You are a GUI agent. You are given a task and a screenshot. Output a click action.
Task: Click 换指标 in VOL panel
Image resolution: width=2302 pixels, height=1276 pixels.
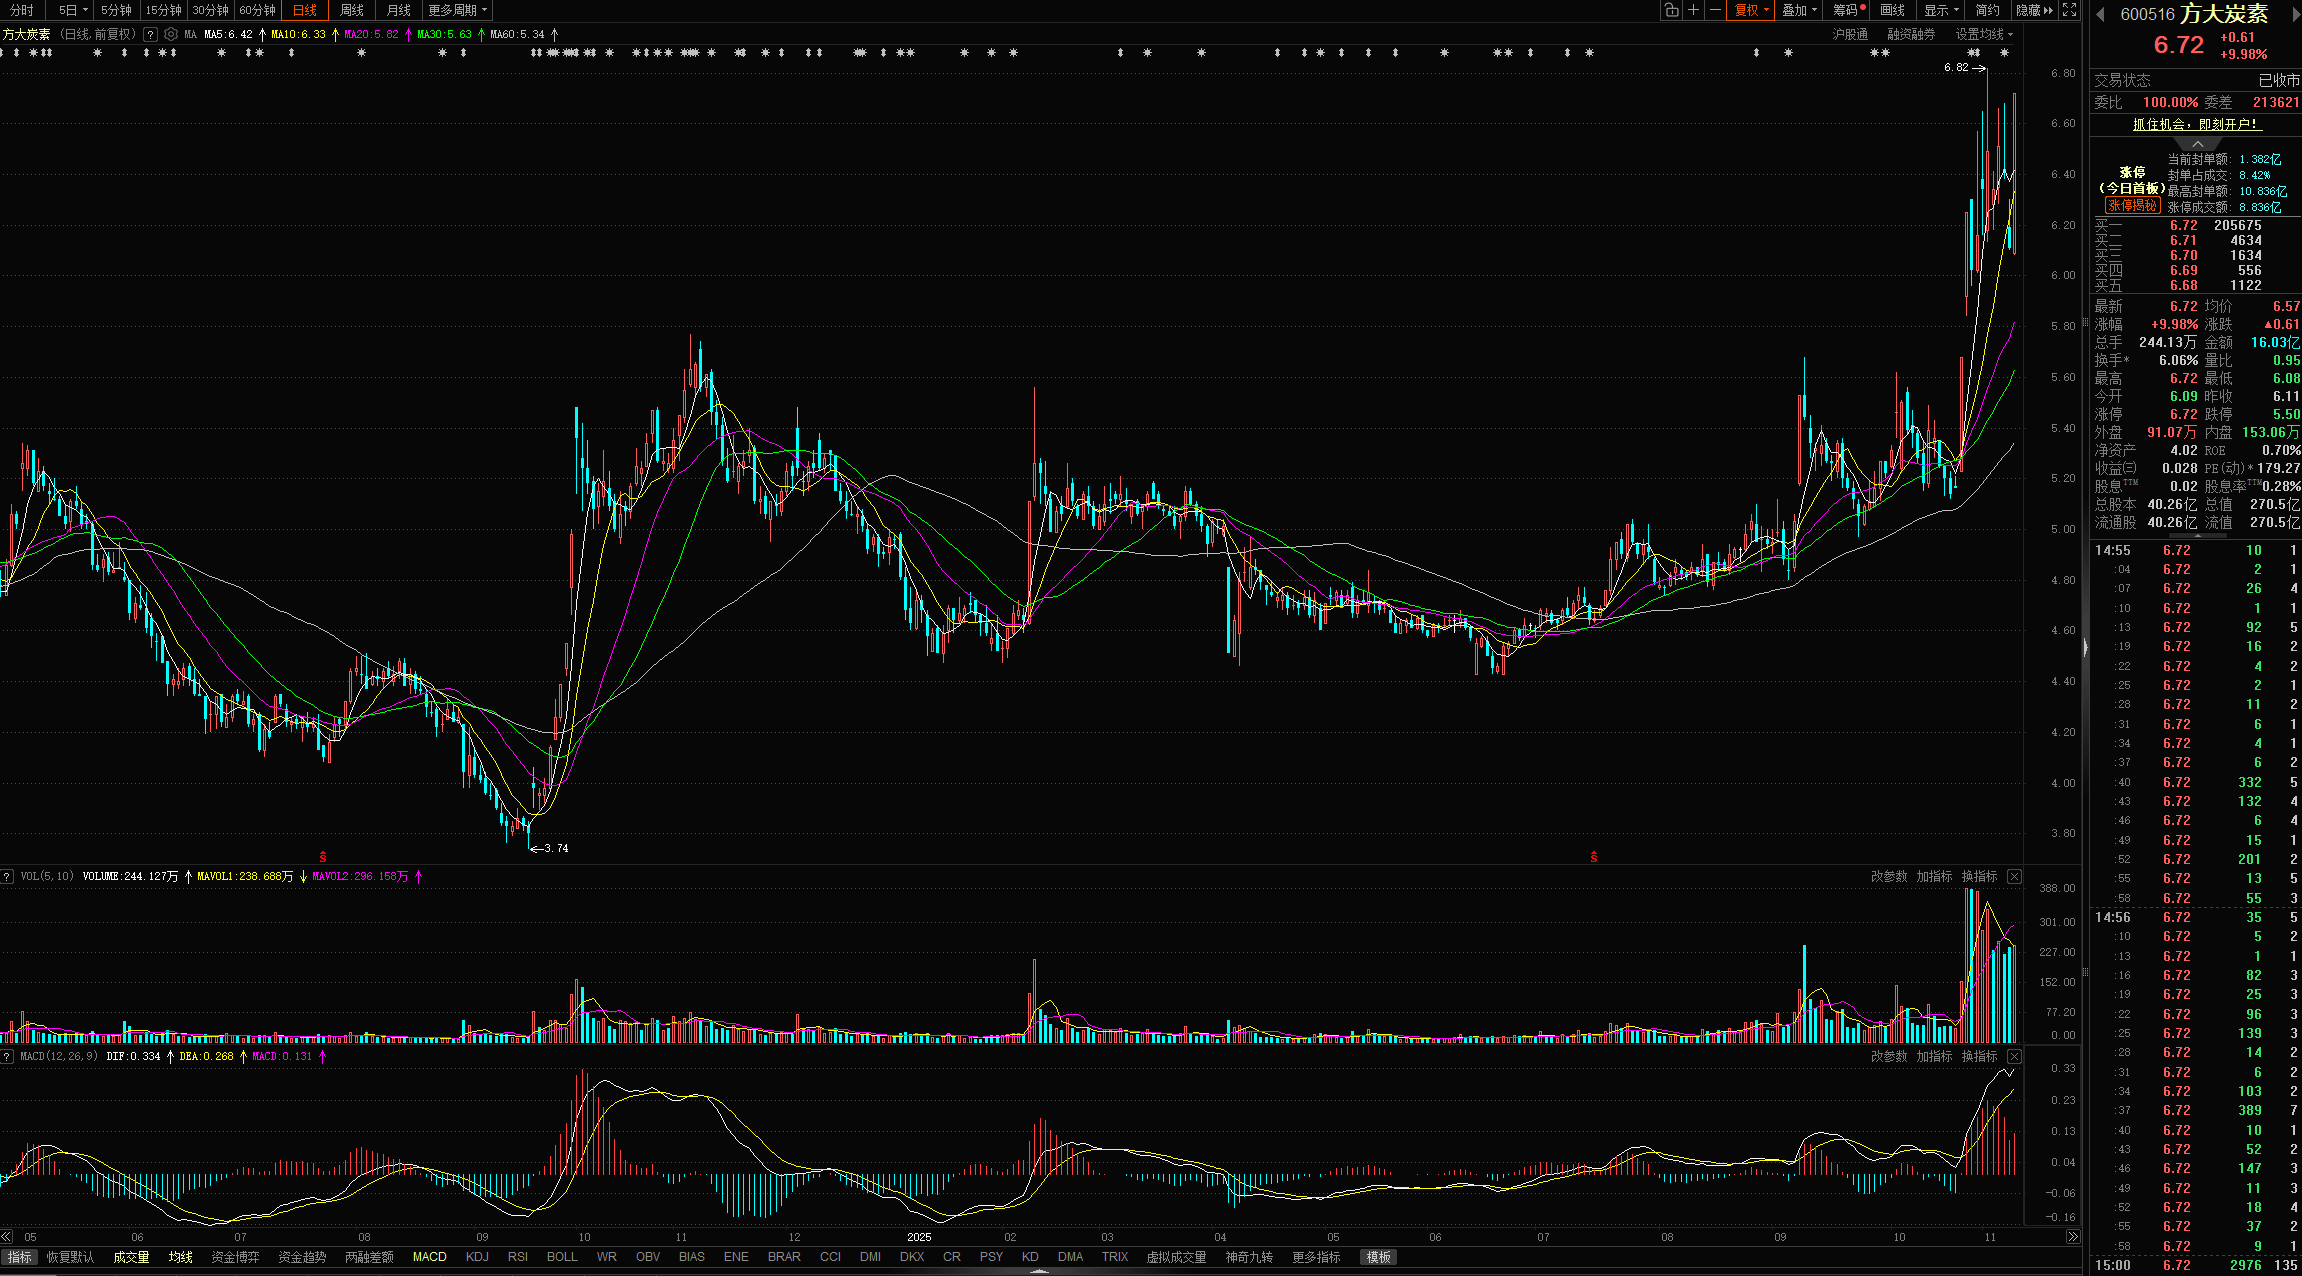tap(1979, 876)
